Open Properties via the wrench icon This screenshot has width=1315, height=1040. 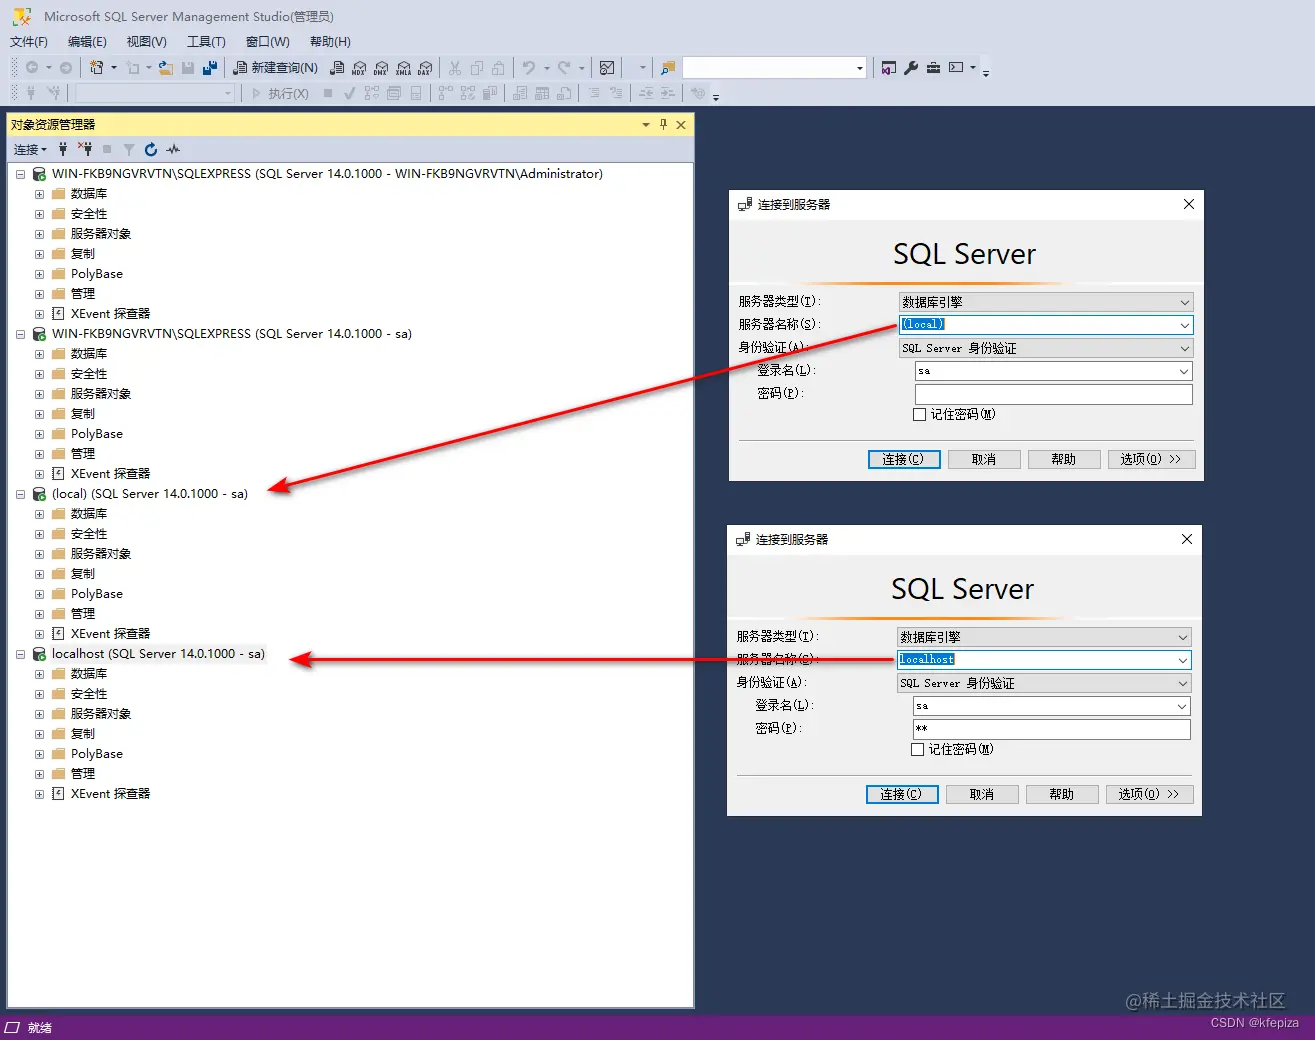(x=911, y=68)
